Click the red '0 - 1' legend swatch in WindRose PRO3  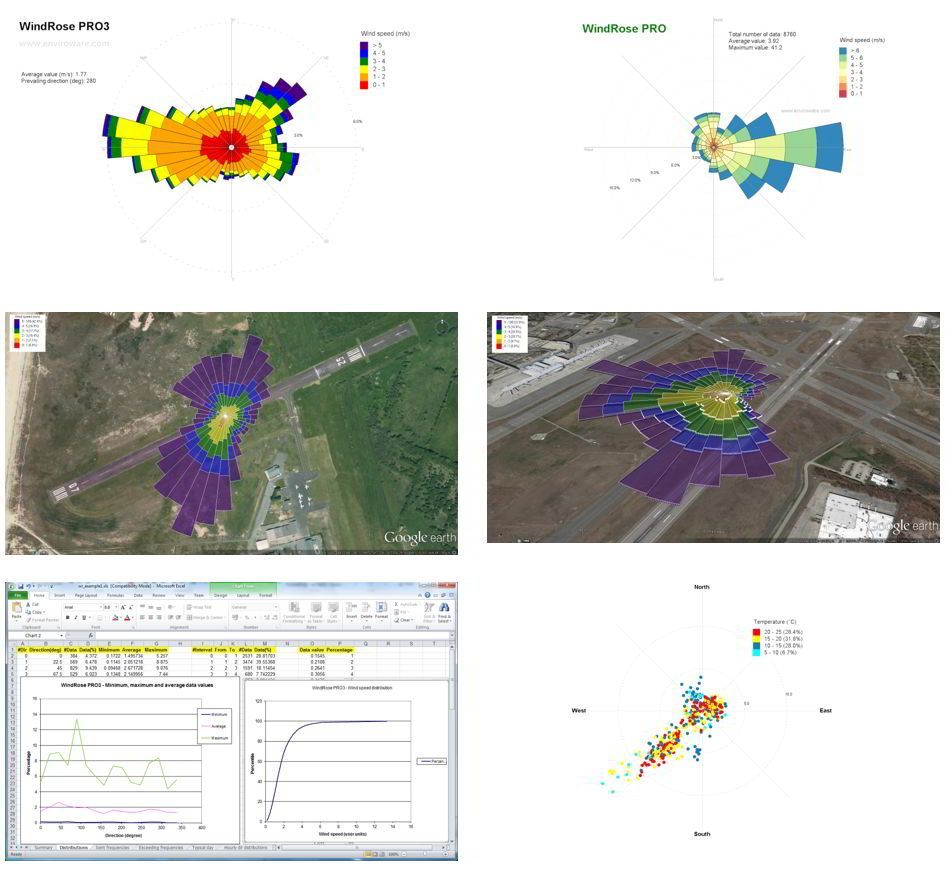pyautogui.click(x=364, y=85)
